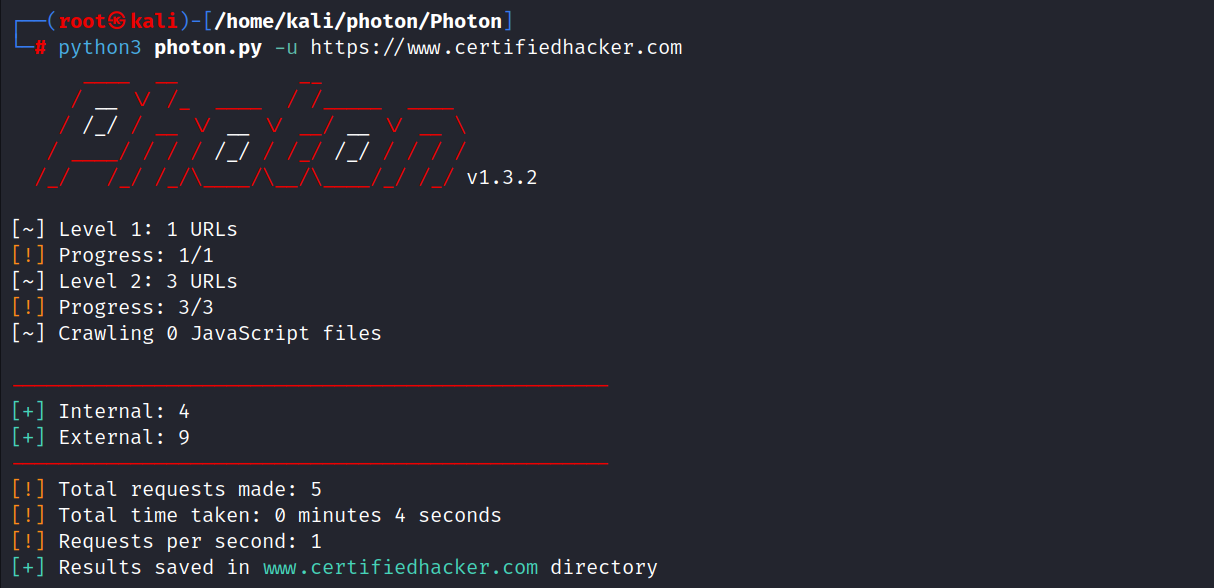Click the red # root prompt symbol

pyautogui.click(x=40, y=48)
